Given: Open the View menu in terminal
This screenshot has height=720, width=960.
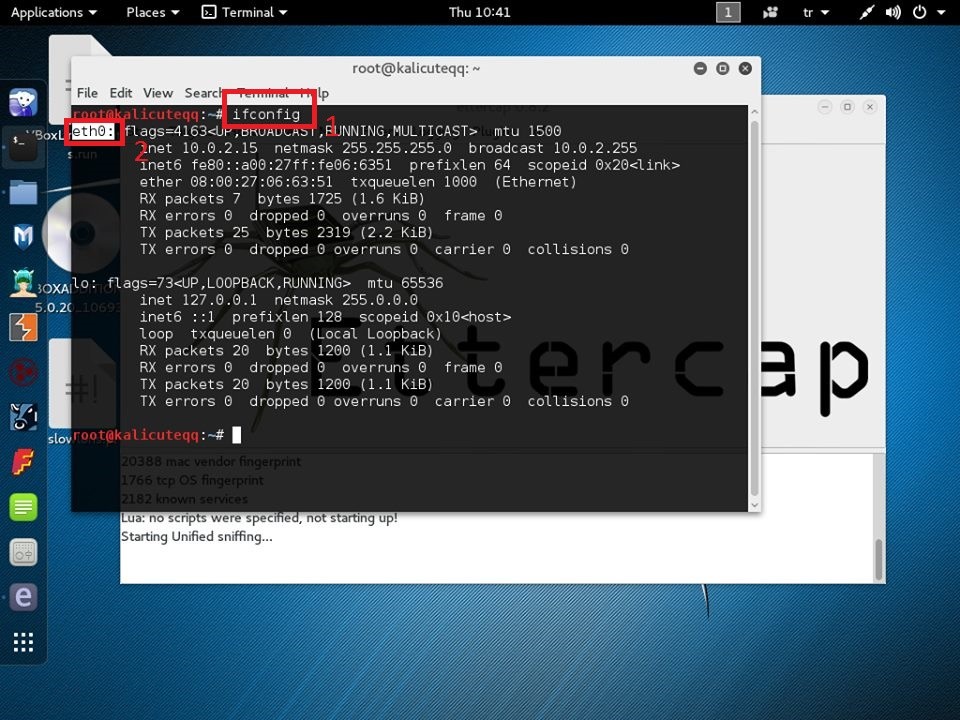Looking at the screenshot, I should (x=158, y=93).
